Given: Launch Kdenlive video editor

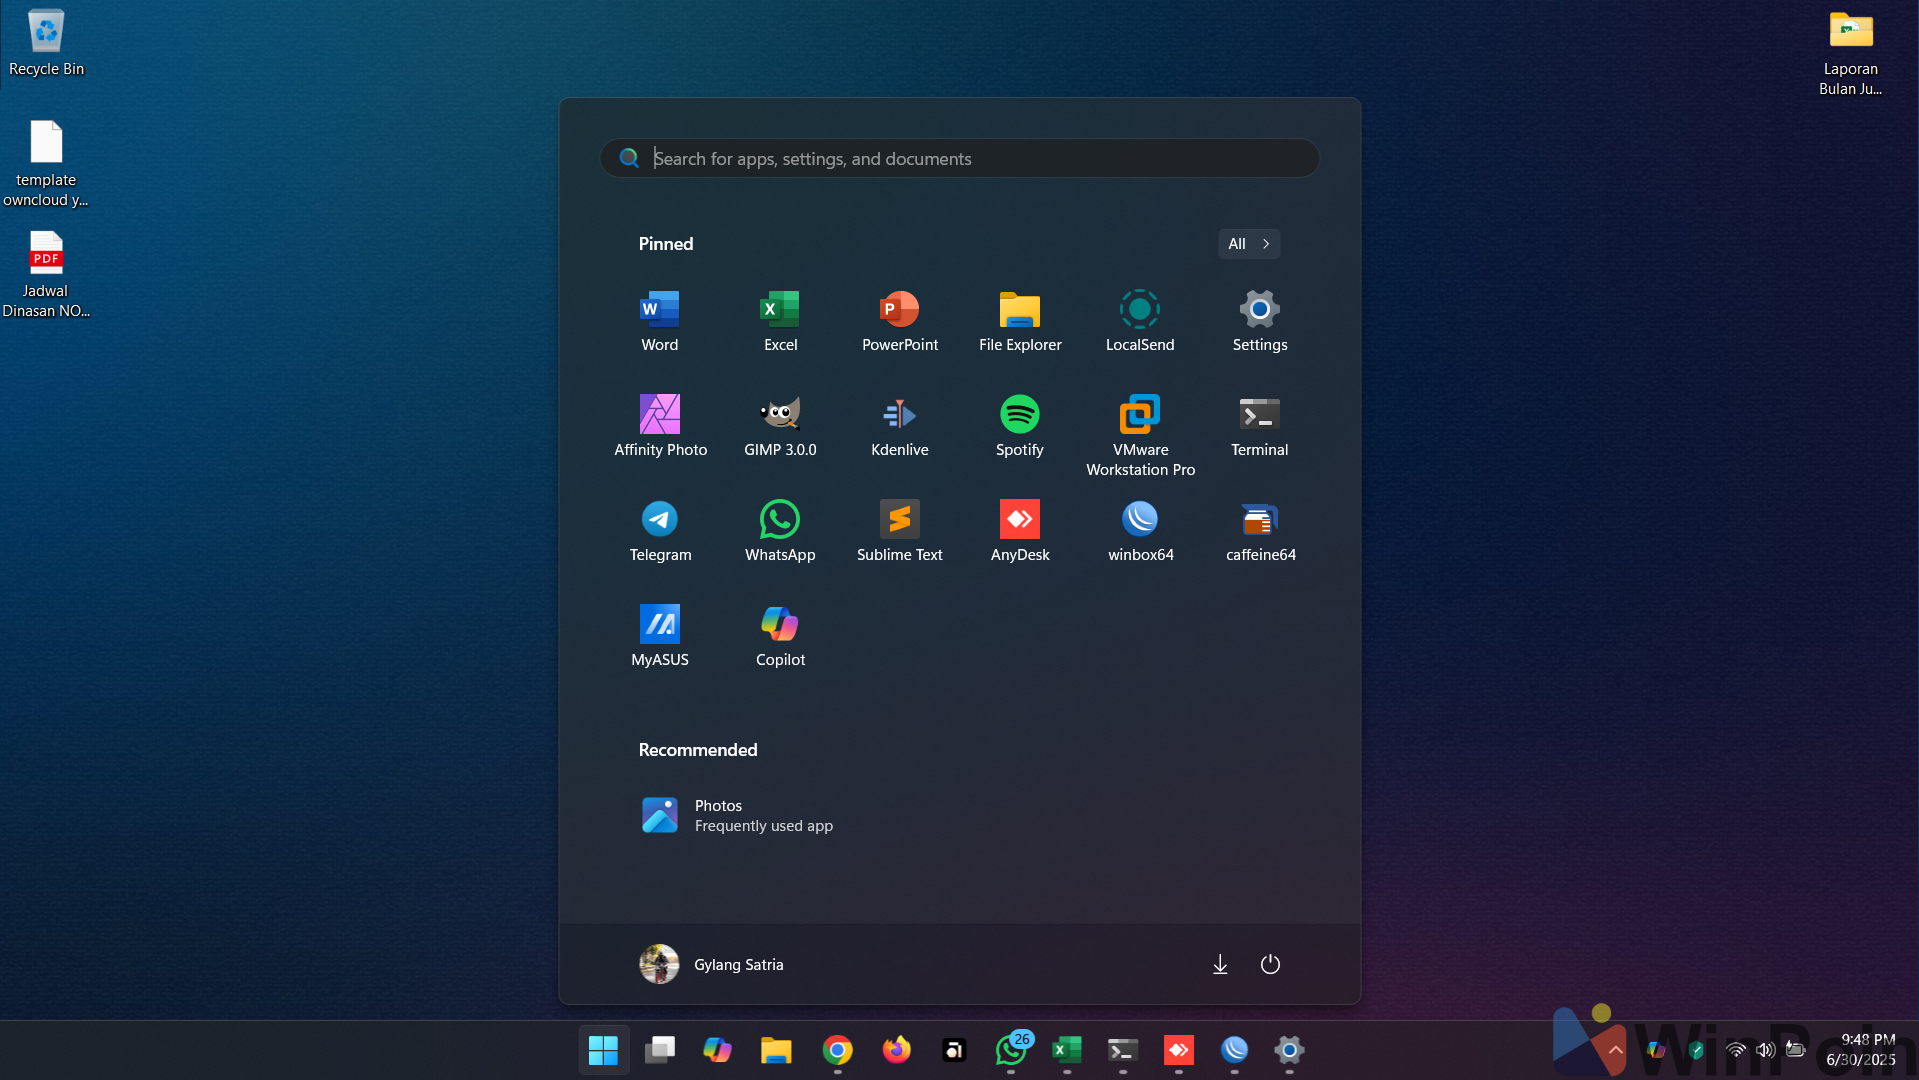Looking at the screenshot, I should point(900,427).
